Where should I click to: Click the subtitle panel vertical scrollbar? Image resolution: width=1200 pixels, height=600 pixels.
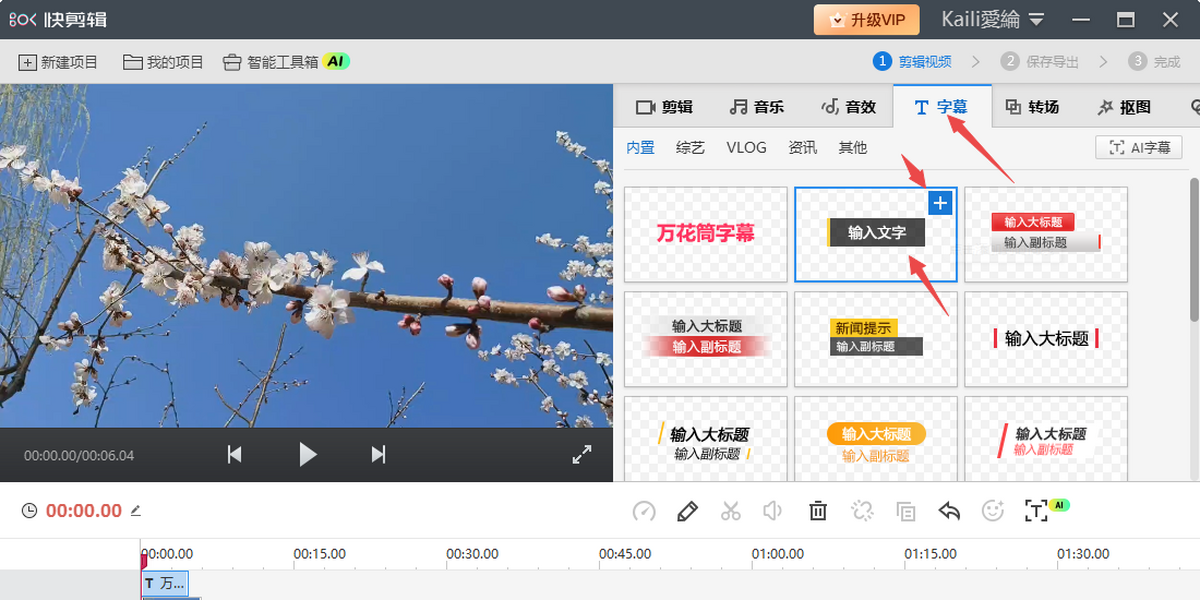1194,250
